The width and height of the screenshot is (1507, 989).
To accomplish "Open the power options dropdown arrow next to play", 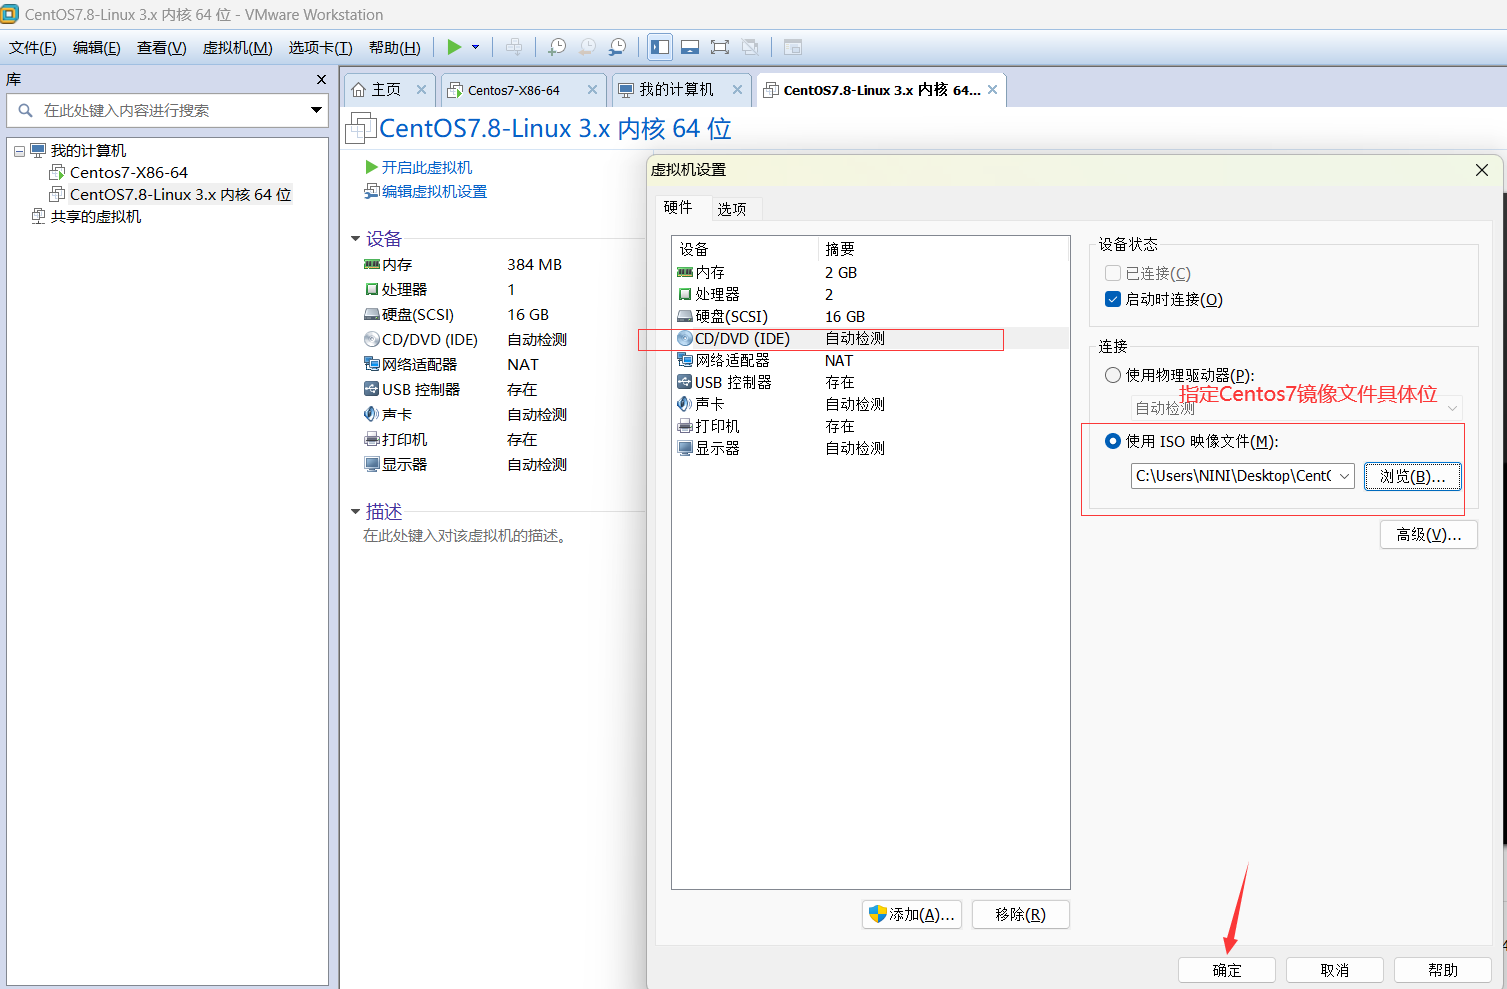I will tap(476, 47).
